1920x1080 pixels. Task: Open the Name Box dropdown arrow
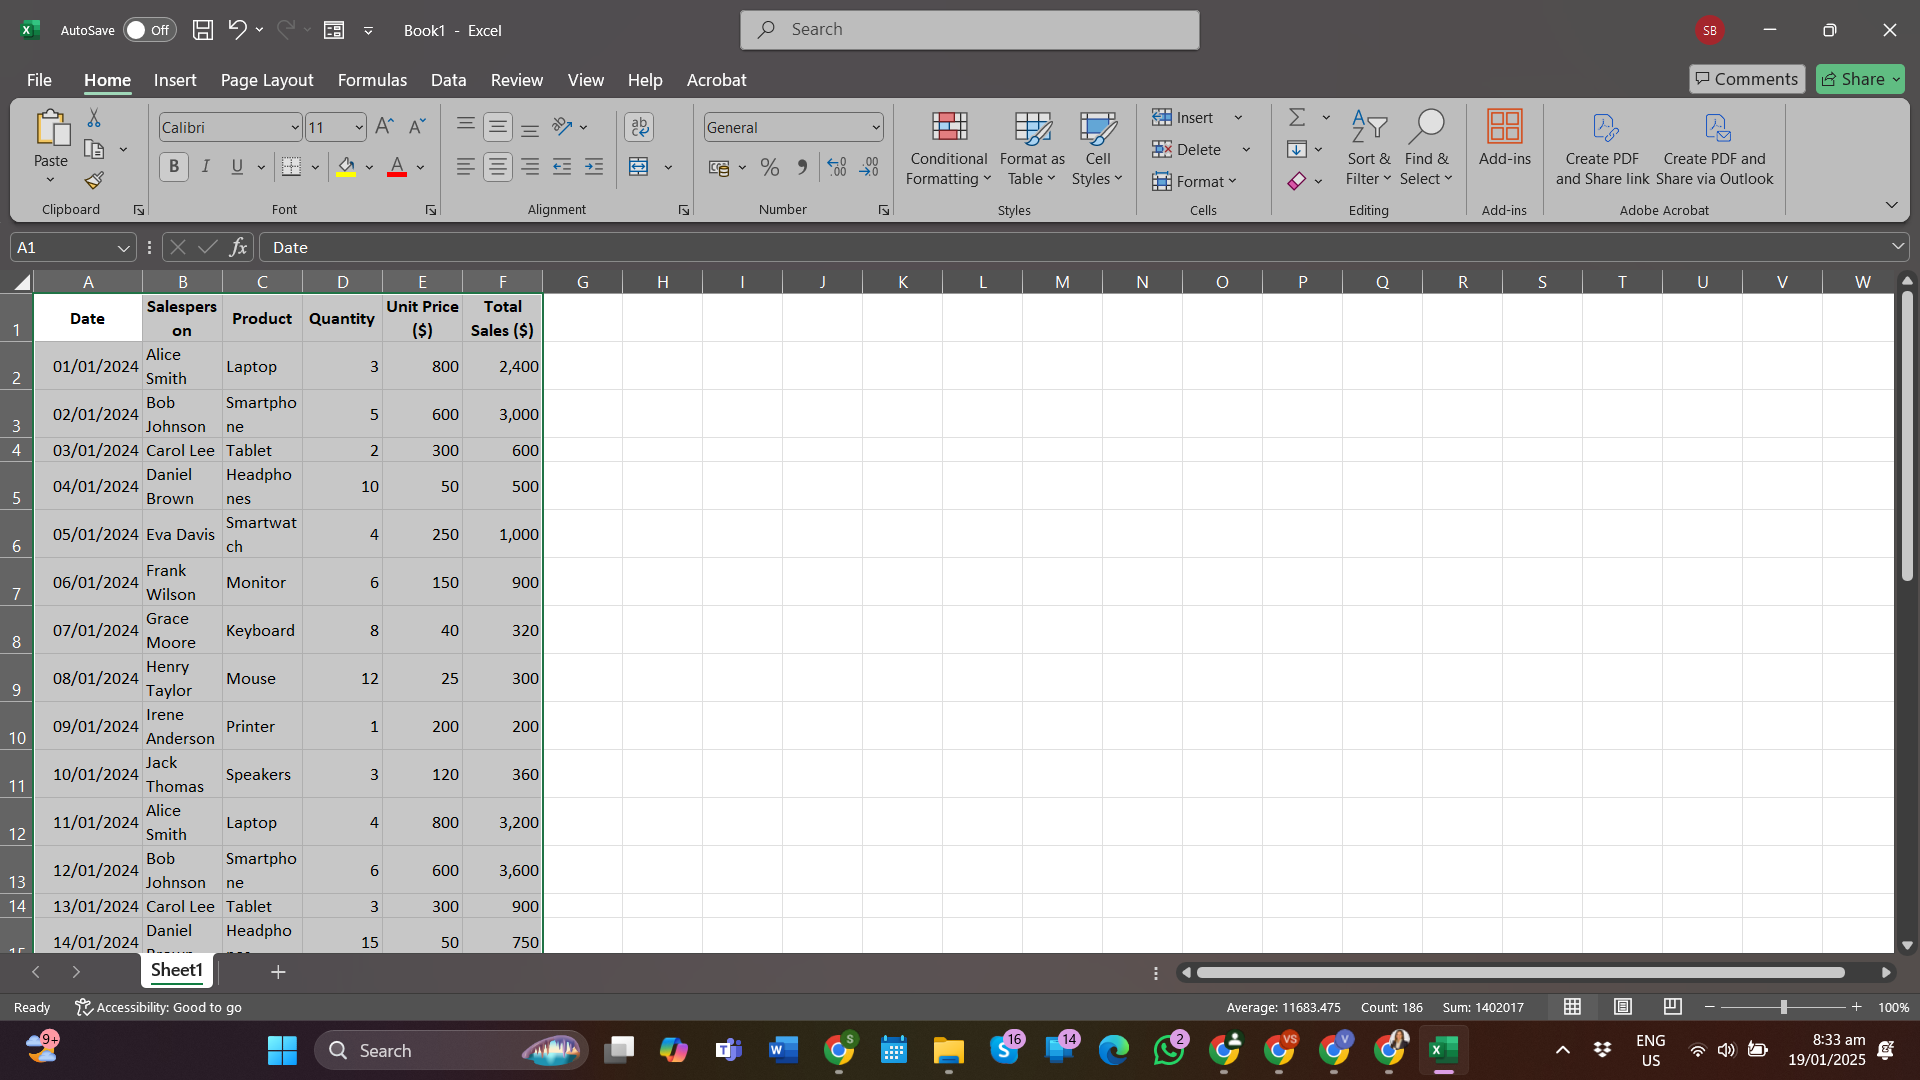click(x=123, y=248)
